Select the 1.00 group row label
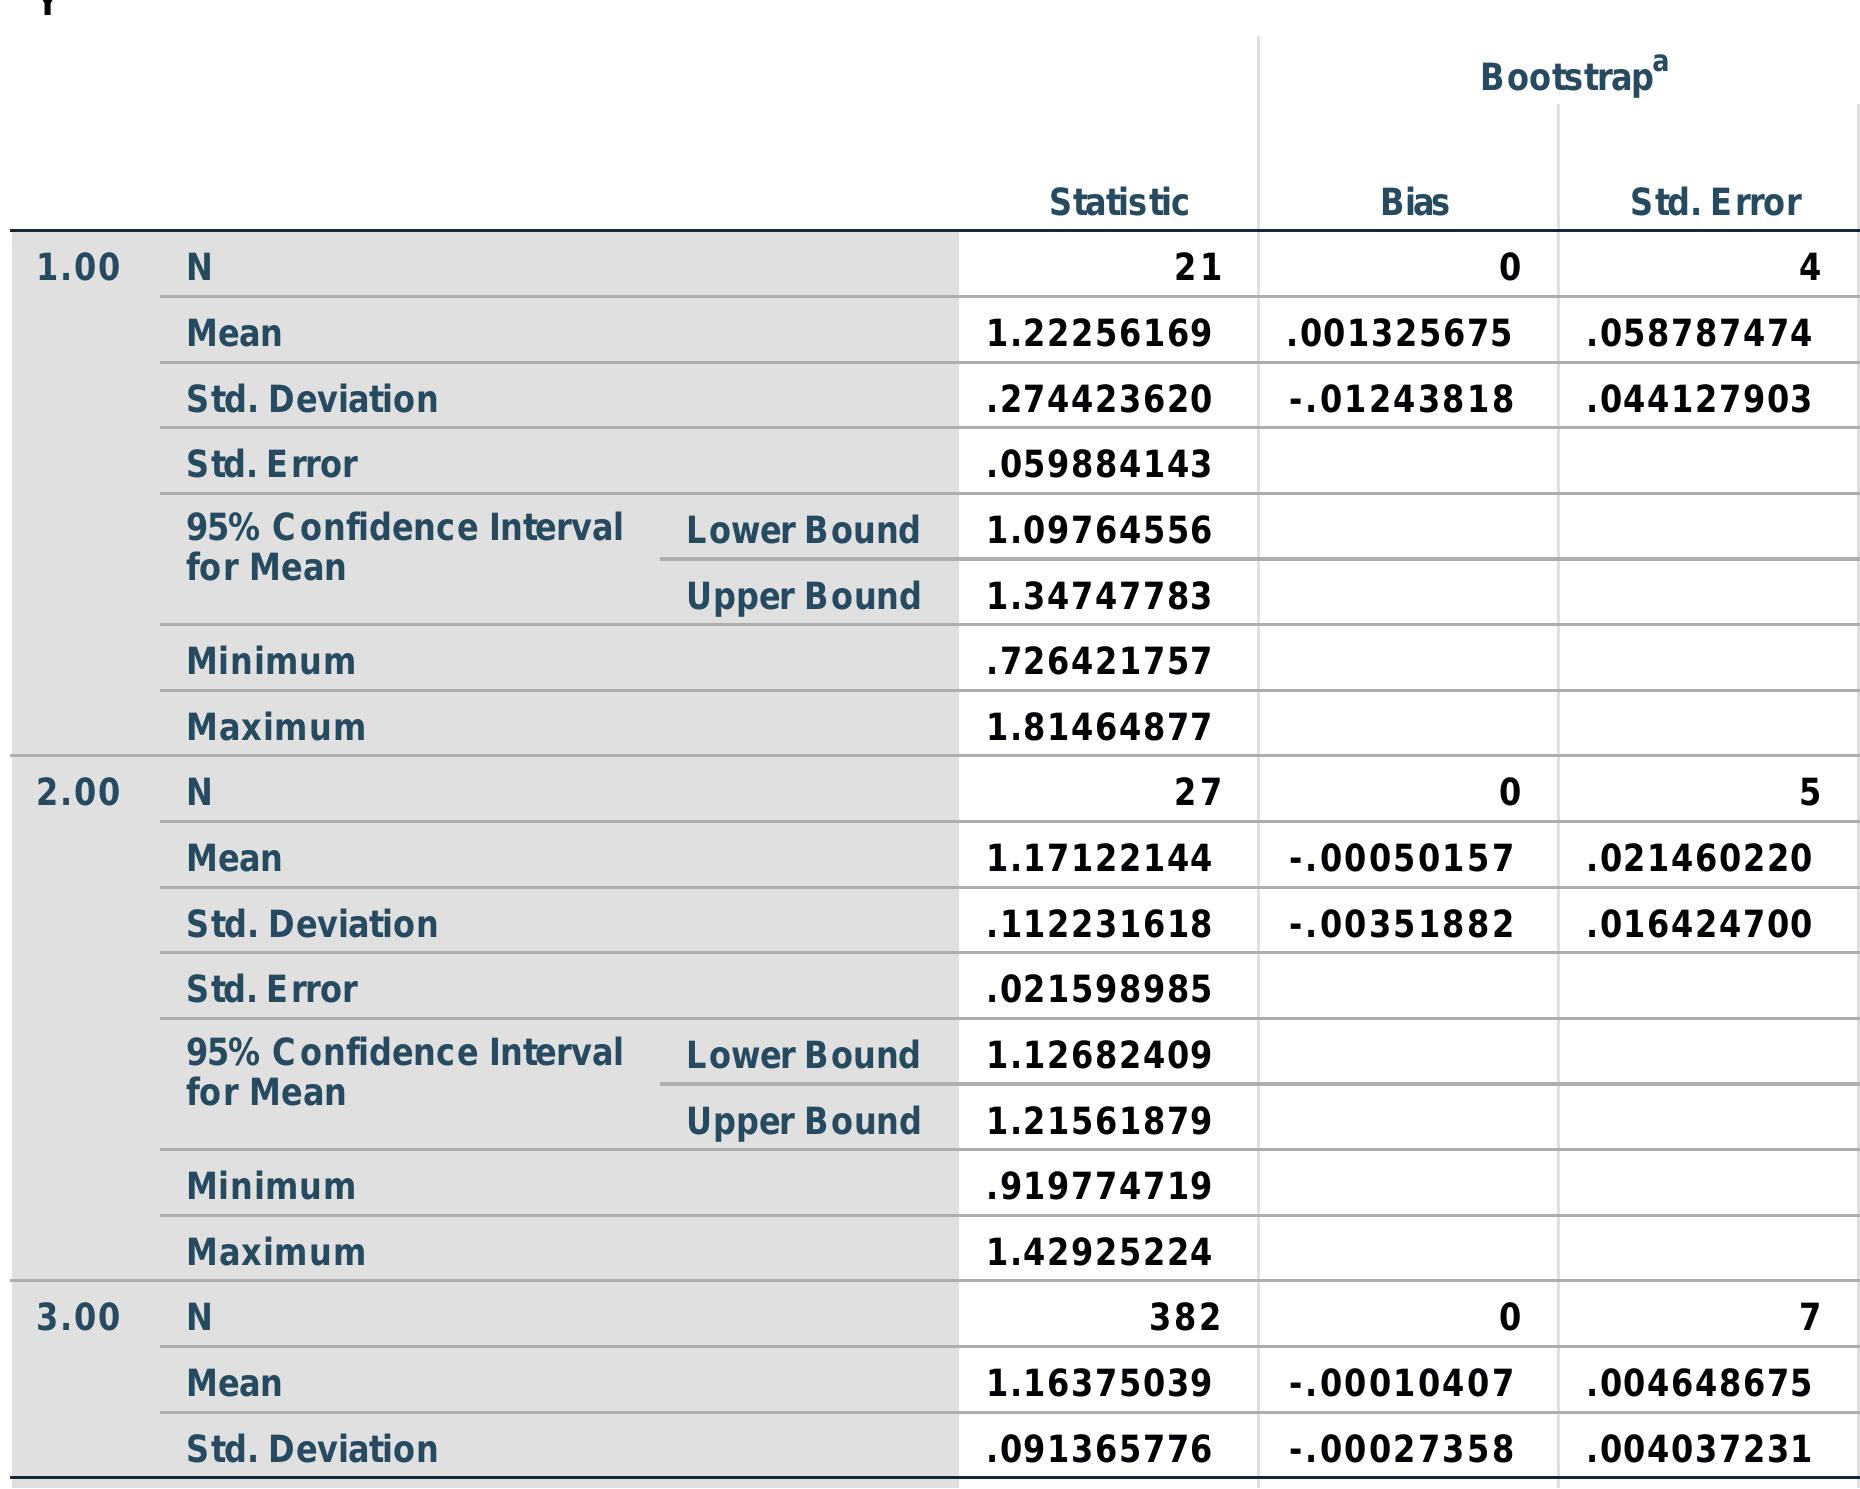Viewport: 1860px width, 1489px height. pyautogui.click(x=78, y=268)
